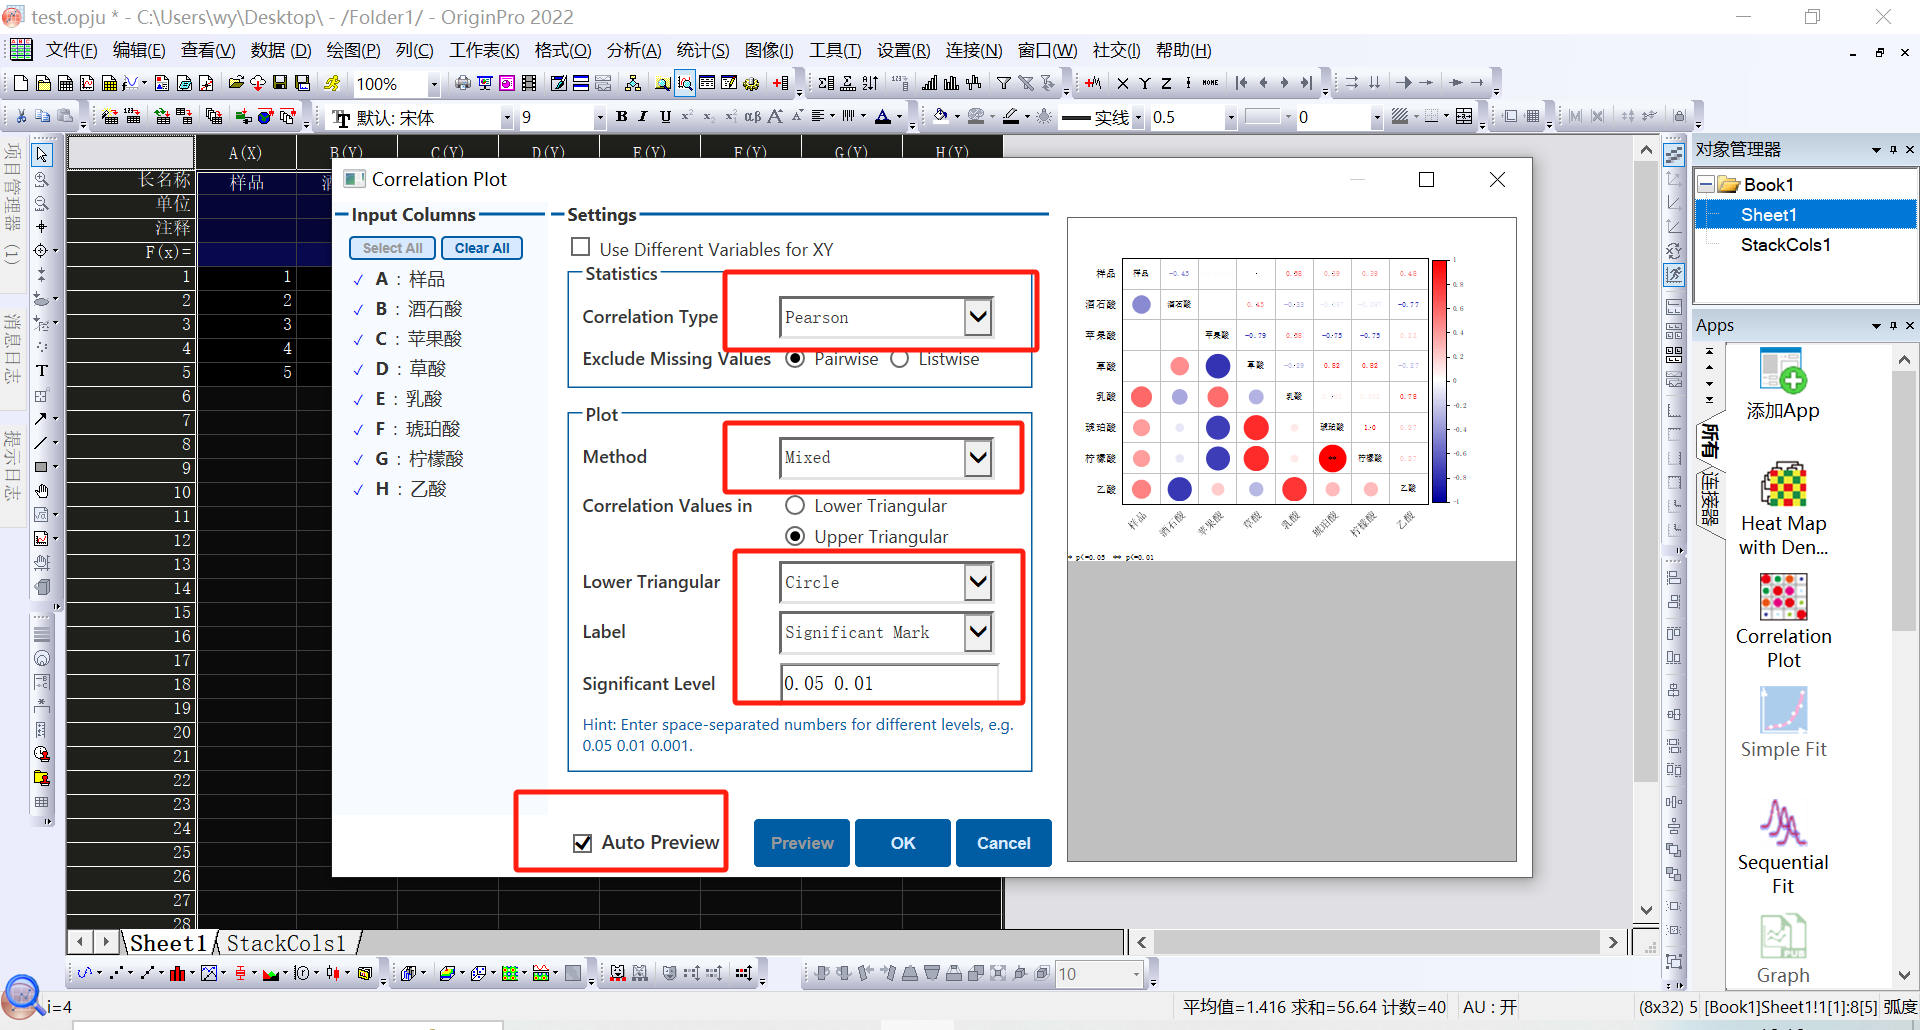Click the Clear All button

(481, 248)
